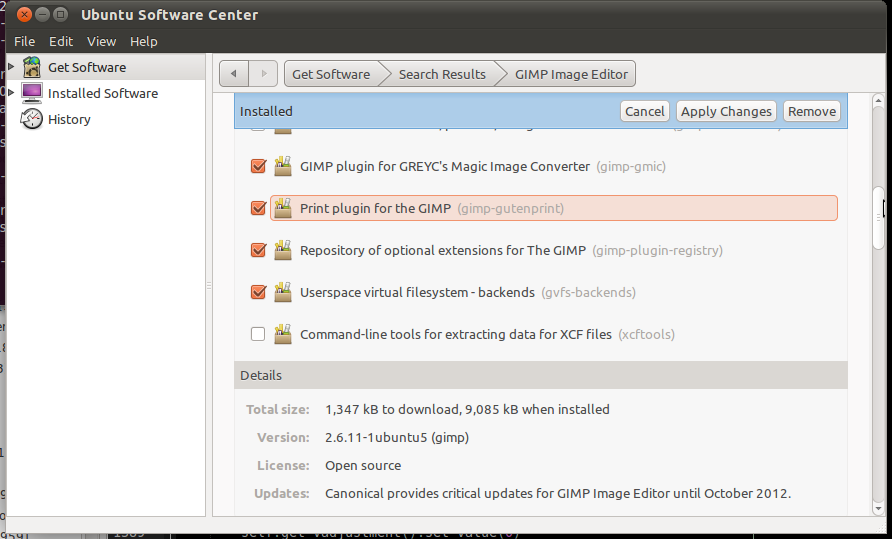Click the xcftools package icon
Image resolution: width=892 pixels, height=539 pixels.
[283, 334]
